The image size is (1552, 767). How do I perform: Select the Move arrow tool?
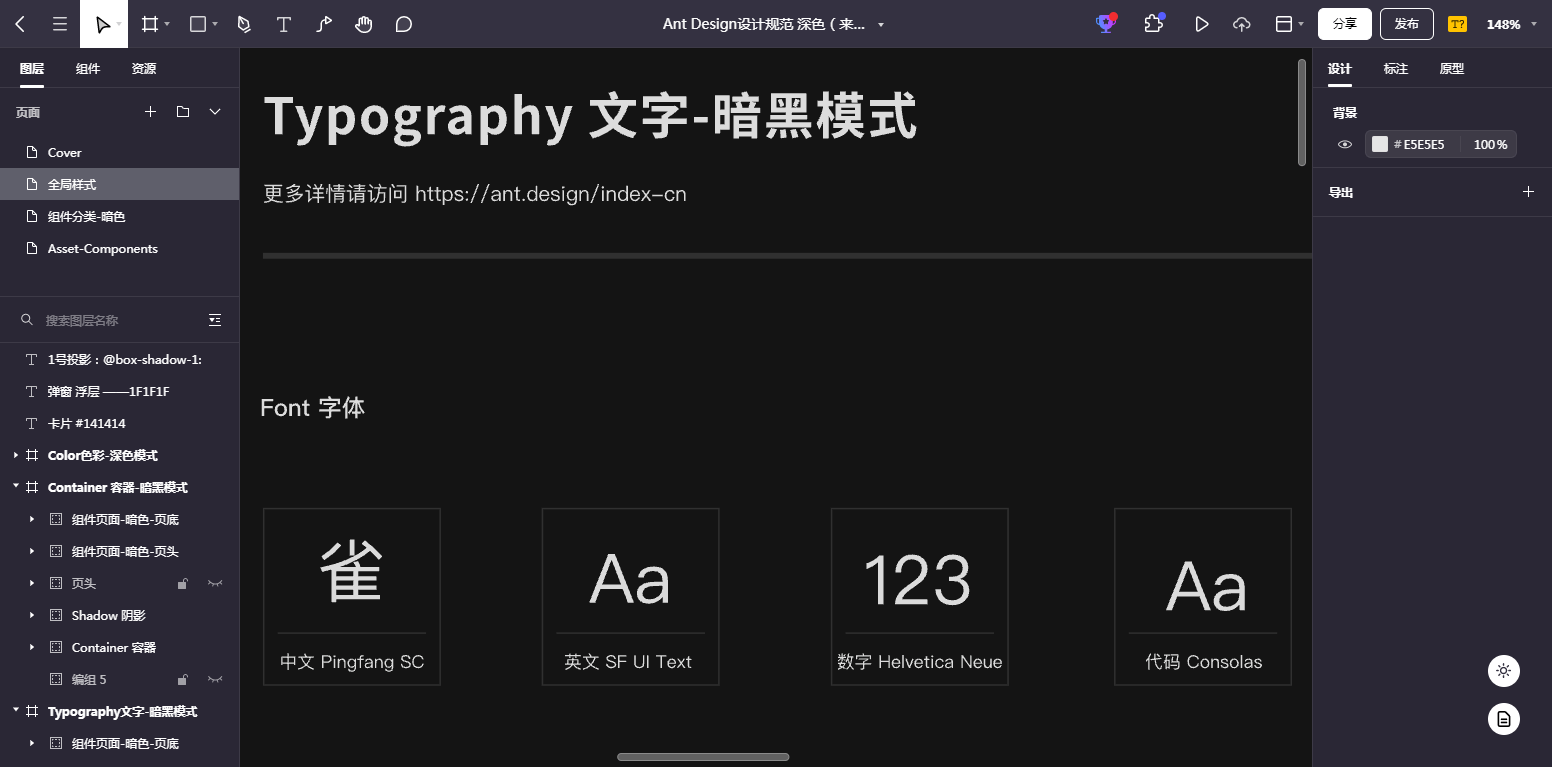pos(102,24)
